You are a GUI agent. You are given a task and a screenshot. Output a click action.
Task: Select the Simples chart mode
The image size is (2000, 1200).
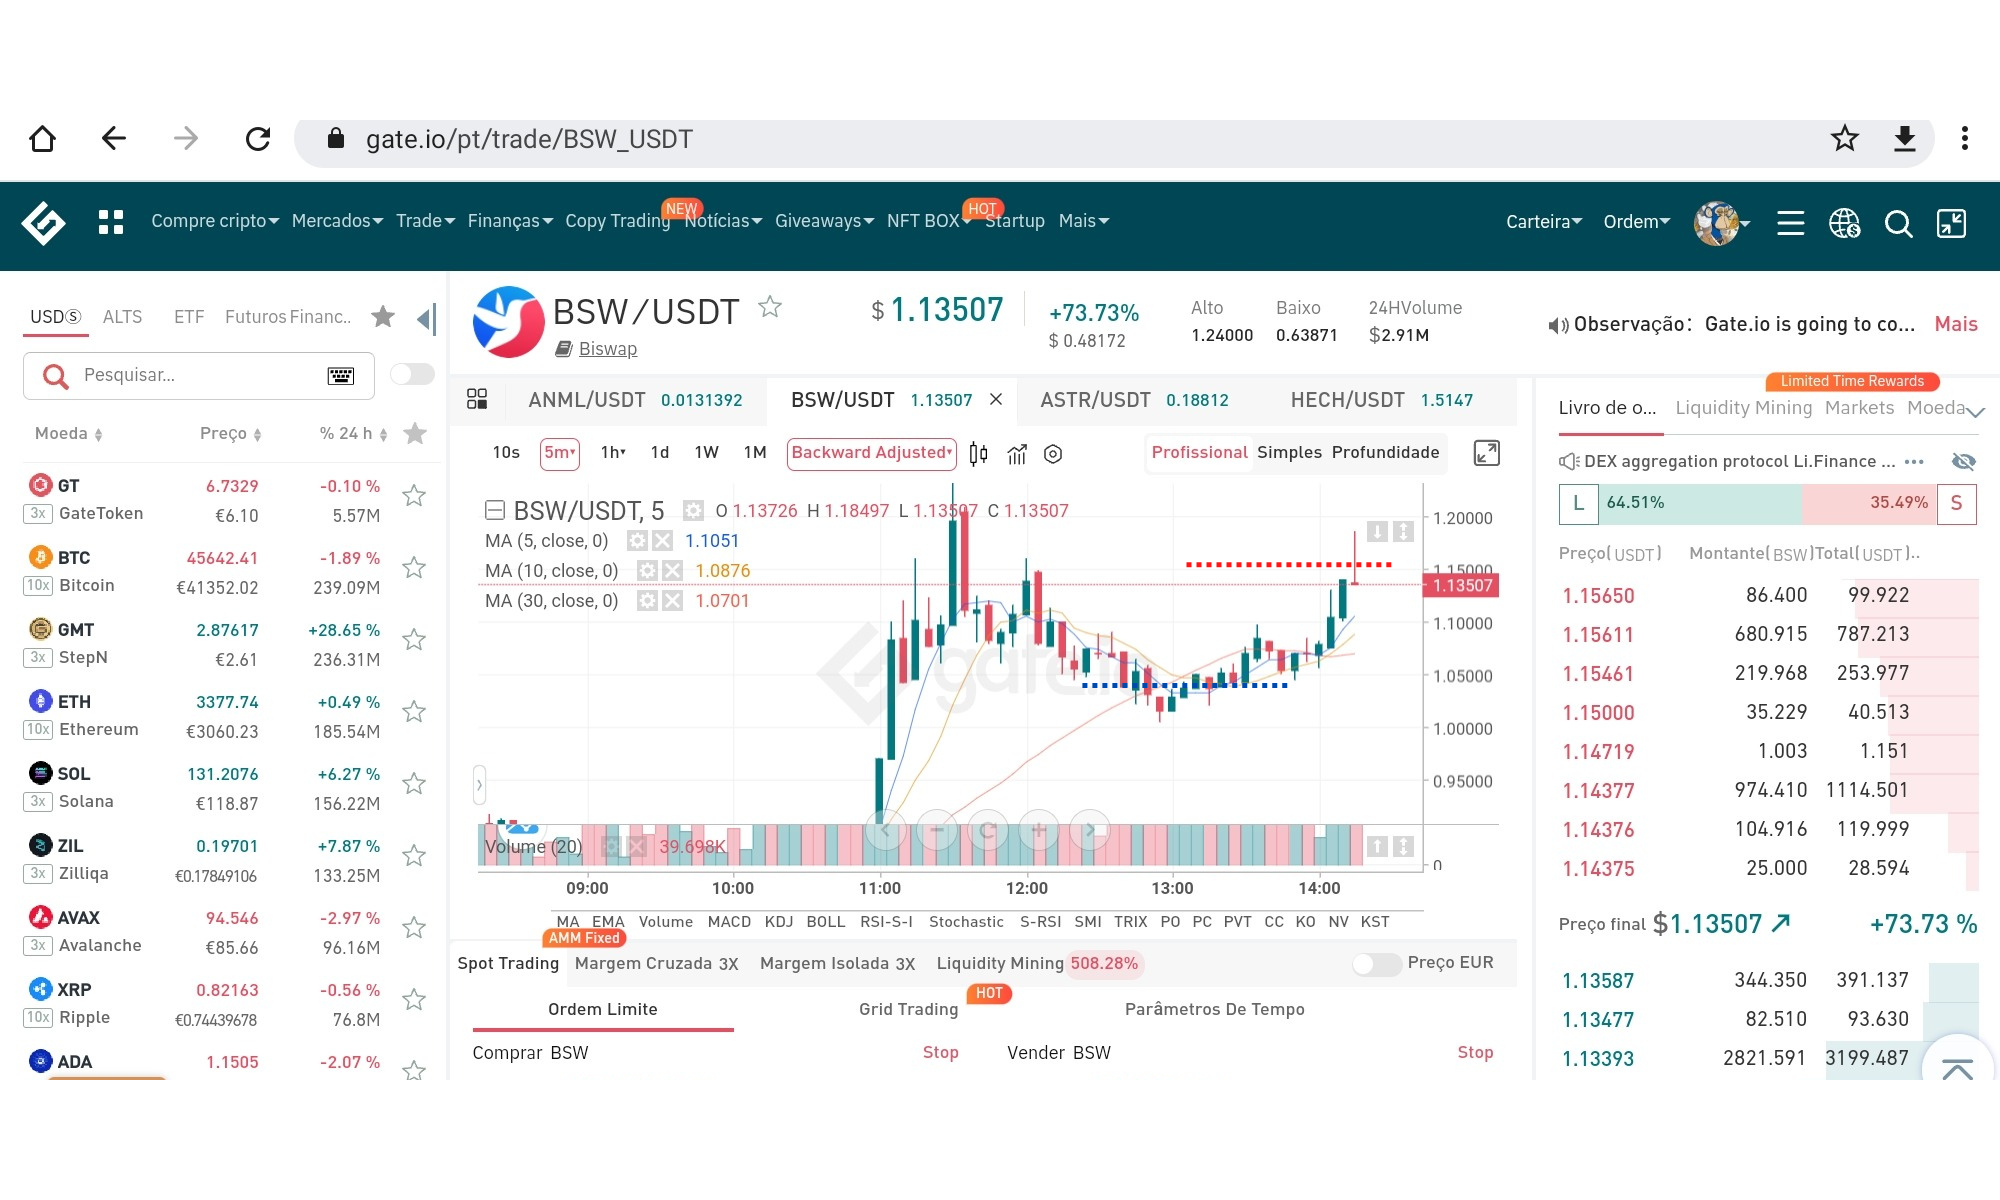point(1289,453)
